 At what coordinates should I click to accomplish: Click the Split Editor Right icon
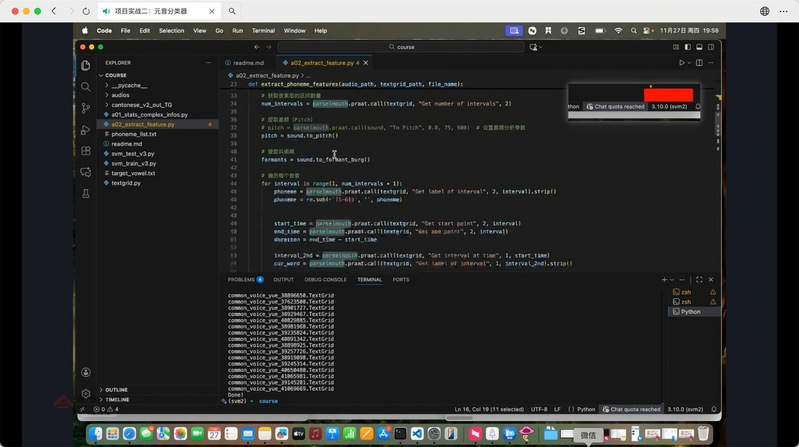(x=699, y=62)
